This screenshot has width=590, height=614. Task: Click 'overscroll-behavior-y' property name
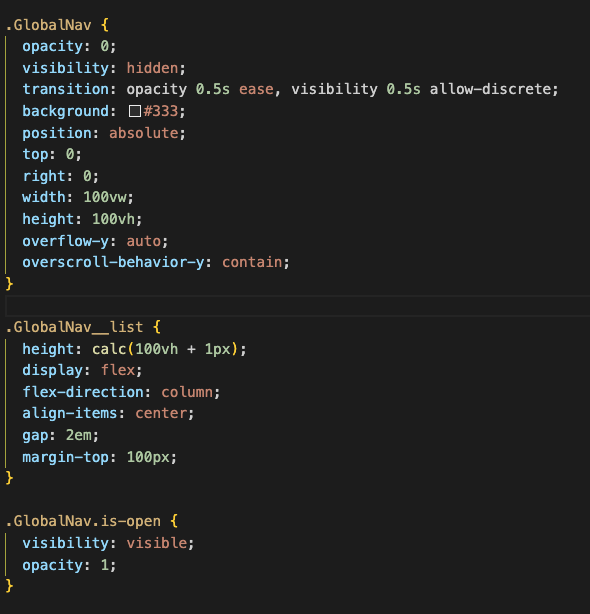point(113,262)
